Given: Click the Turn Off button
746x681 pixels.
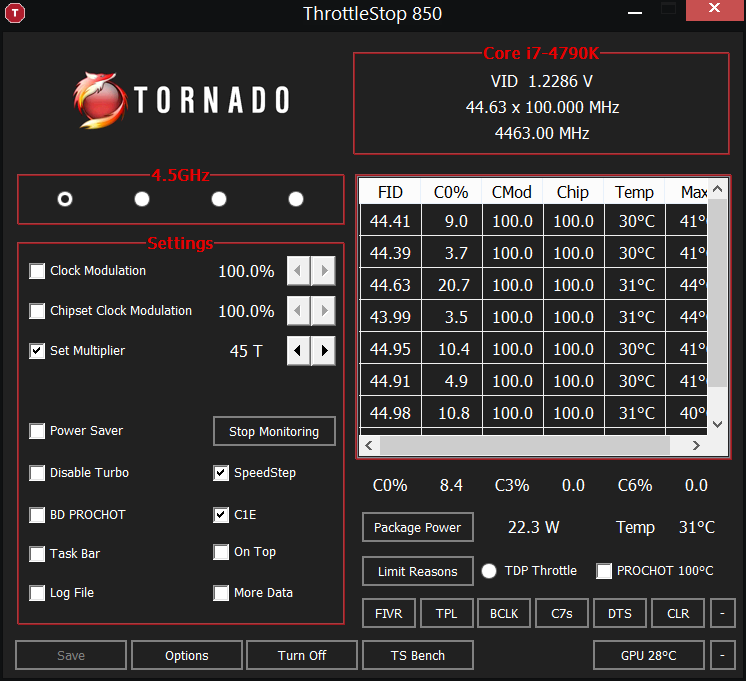Looking at the screenshot, I should click(x=302, y=655).
